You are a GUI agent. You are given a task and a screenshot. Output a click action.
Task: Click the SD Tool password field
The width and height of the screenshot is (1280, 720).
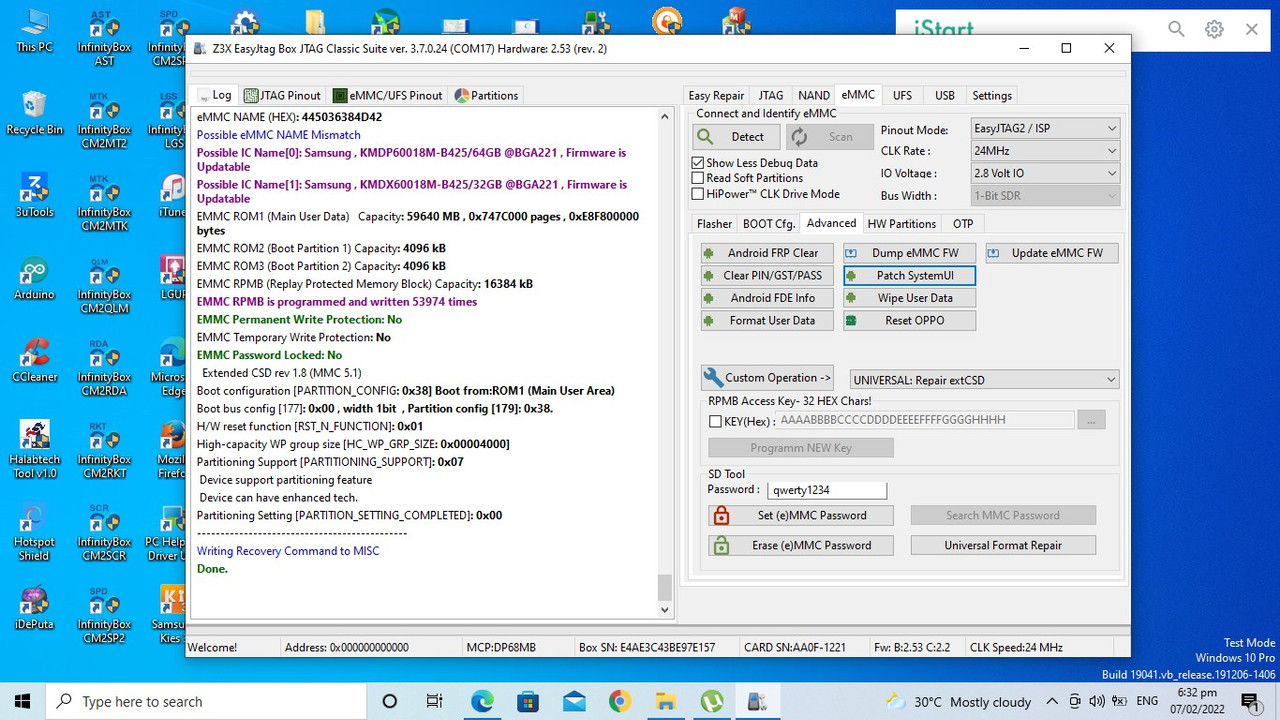point(826,489)
